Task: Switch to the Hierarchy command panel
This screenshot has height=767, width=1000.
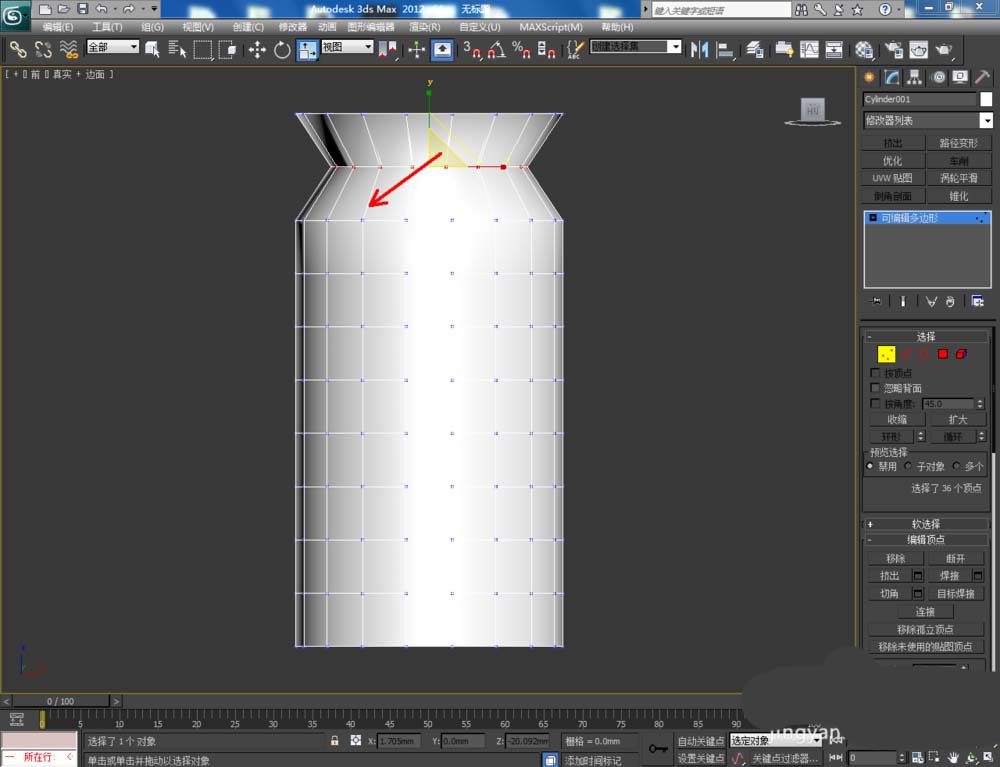Action: click(915, 77)
